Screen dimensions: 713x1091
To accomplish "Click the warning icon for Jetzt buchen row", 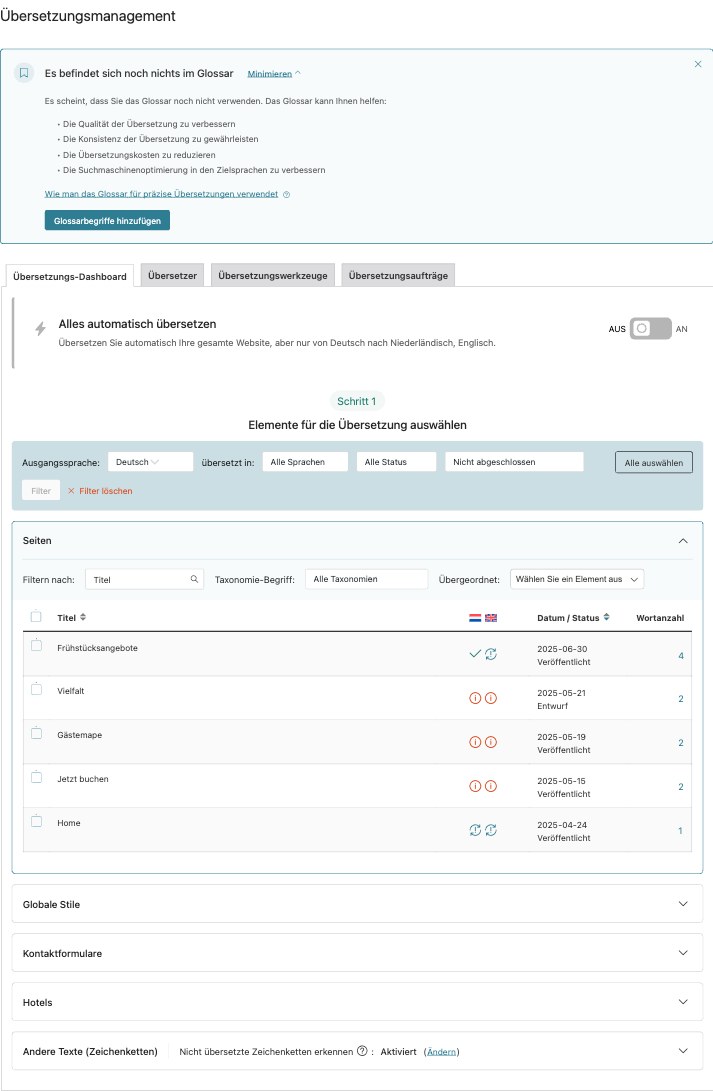I will pos(475,785).
